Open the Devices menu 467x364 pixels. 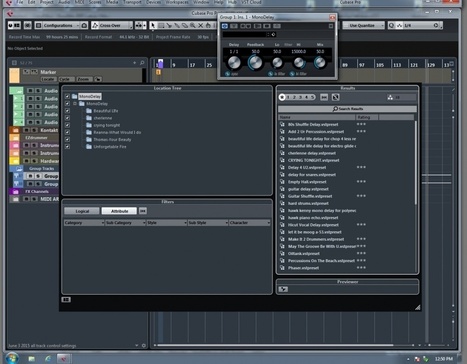153,2
